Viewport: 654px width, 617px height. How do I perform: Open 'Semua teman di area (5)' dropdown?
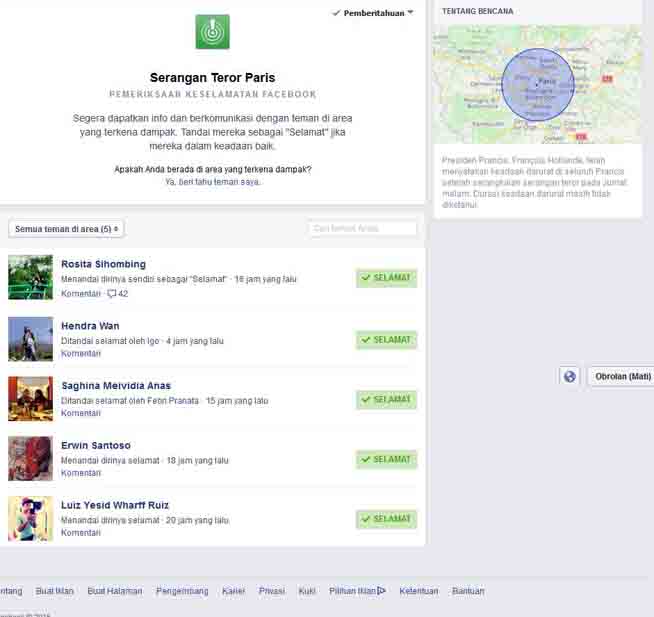tap(66, 229)
